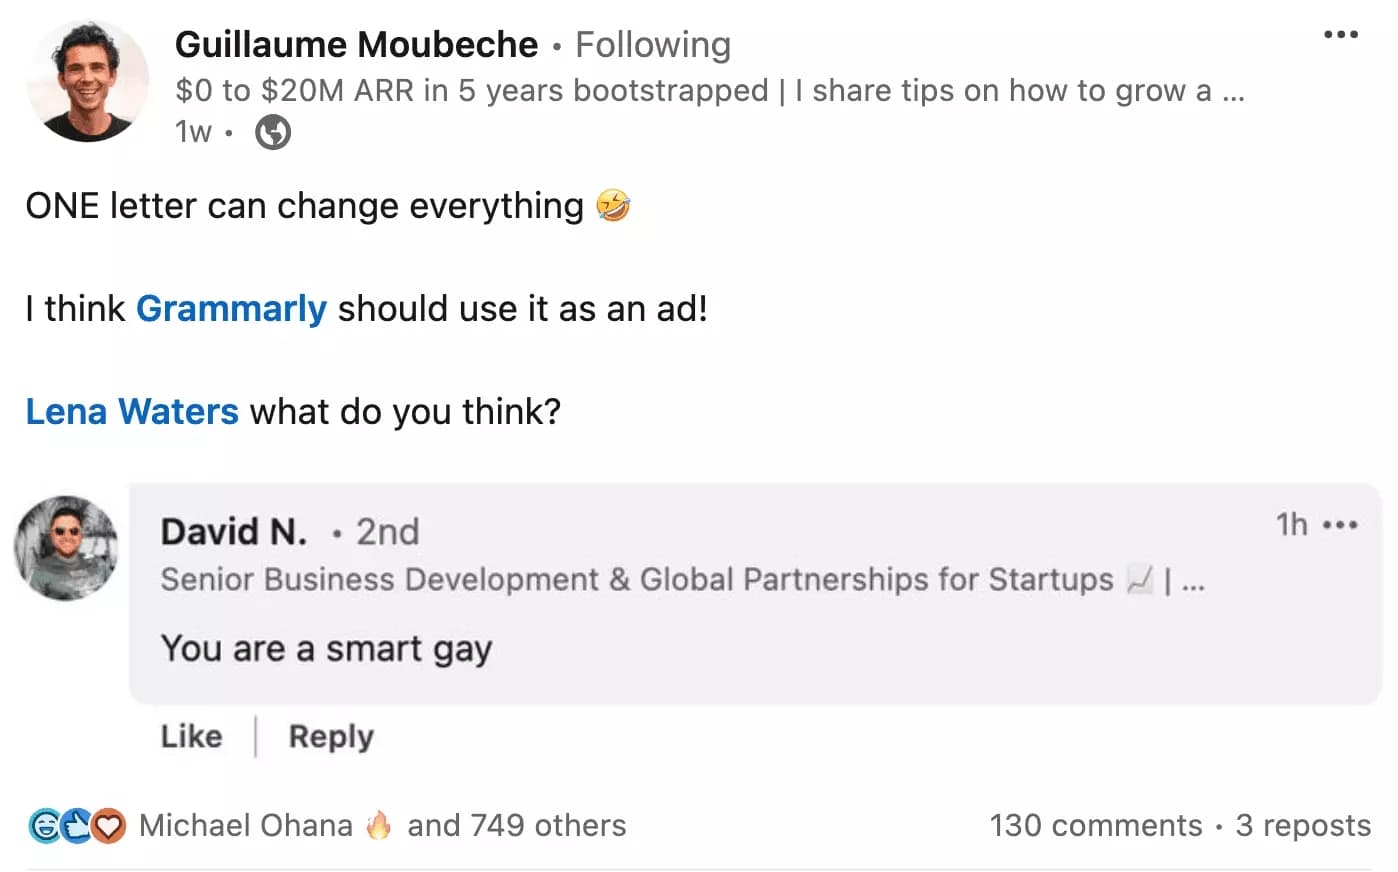This screenshot has width=1398, height=872.
Task: Click Michael Ohana's name in reactions
Action: point(245,825)
